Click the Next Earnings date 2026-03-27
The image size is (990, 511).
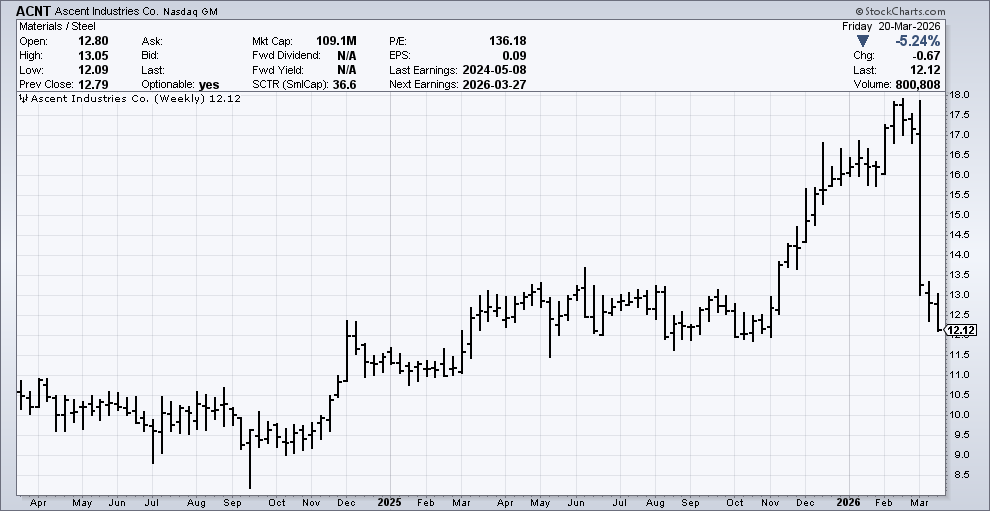point(494,85)
